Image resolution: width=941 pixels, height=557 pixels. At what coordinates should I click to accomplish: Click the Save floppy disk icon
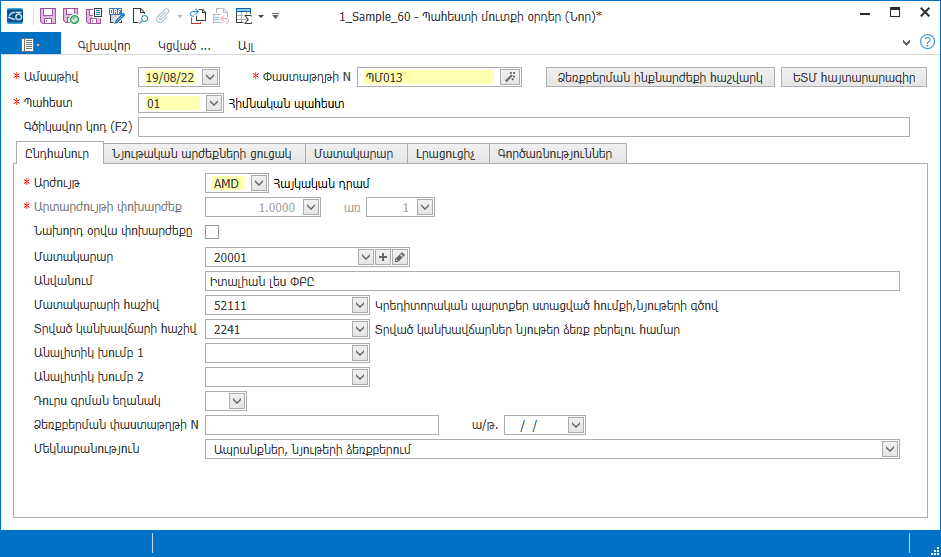pos(47,16)
